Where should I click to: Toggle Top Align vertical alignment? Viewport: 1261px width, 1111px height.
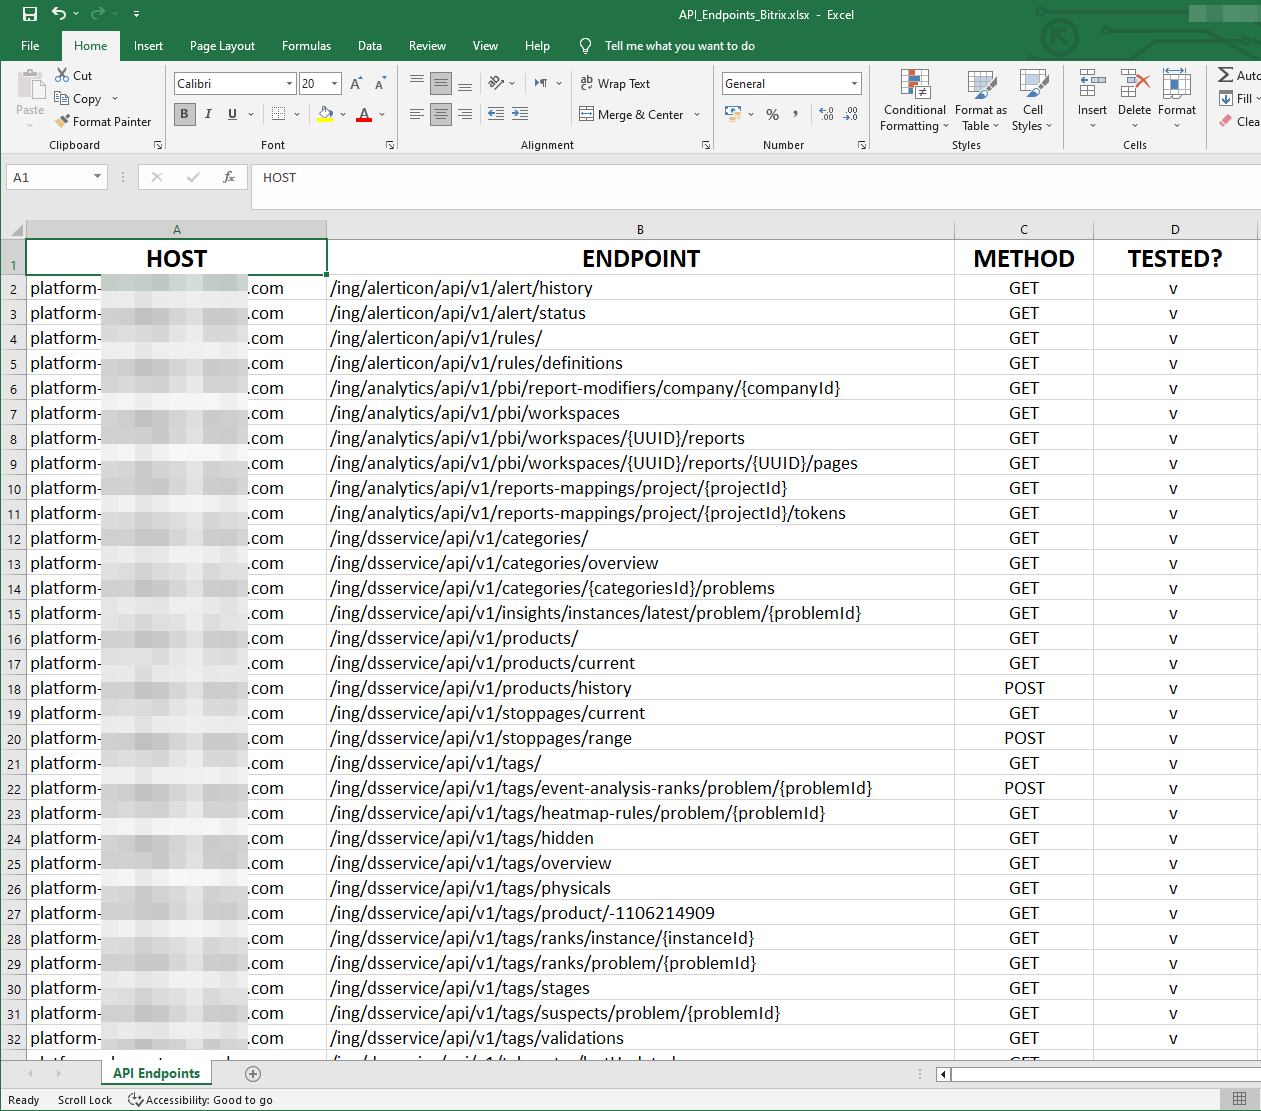[417, 83]
